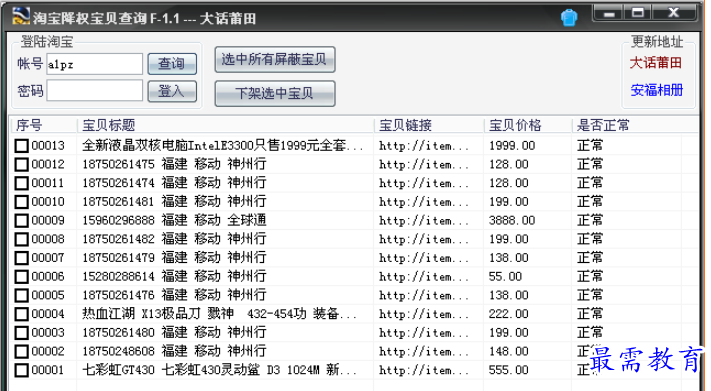Select title 18750261482 福建 移动 神州行
The image size is (711, 391).
pos(174,239)
